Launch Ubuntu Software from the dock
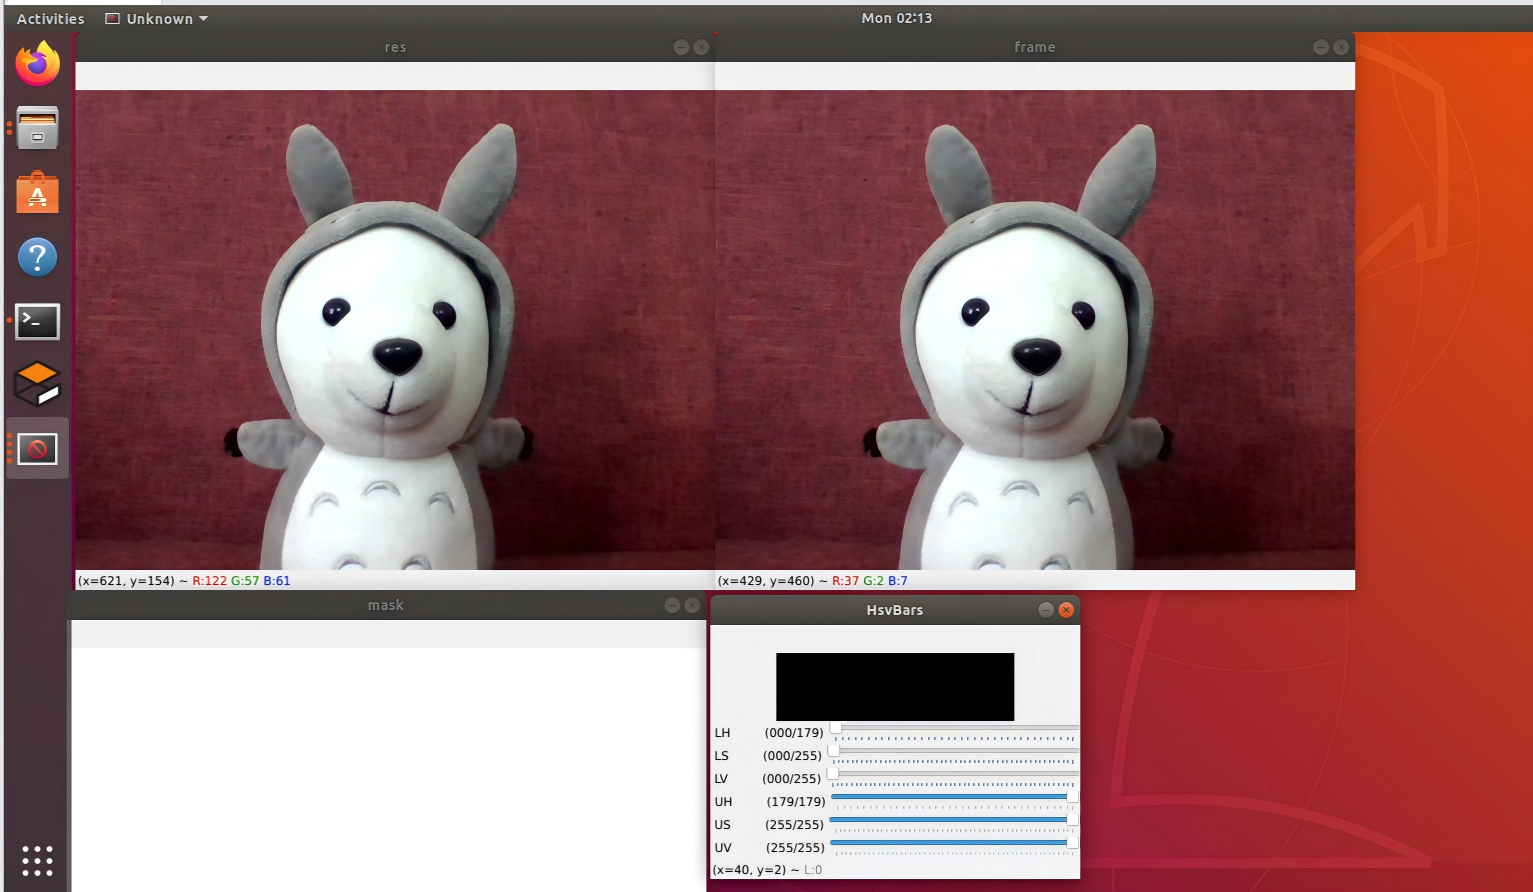Screen dimensions: 1533x892 [37, 193]
